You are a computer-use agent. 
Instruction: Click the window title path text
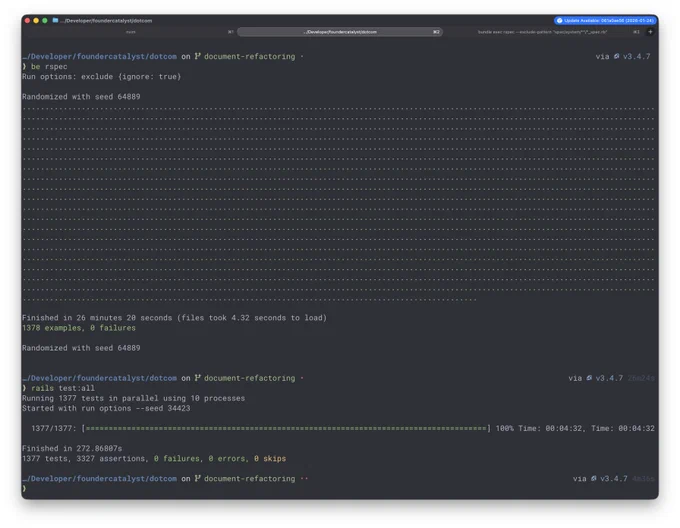click(106, 20)
